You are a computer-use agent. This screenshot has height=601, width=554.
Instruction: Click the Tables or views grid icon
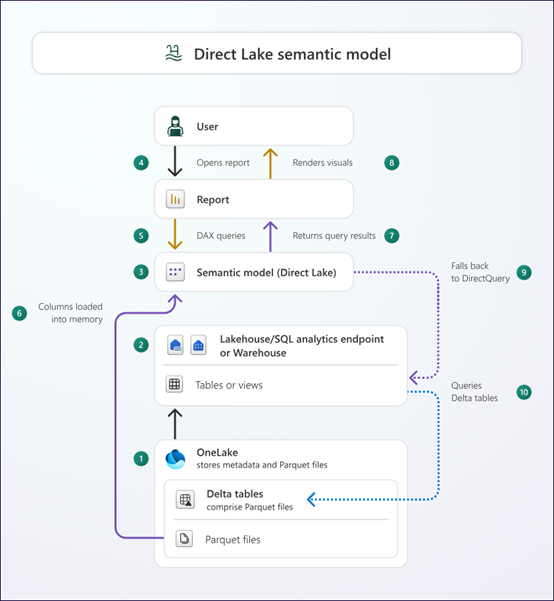click(x=174, y=384)
